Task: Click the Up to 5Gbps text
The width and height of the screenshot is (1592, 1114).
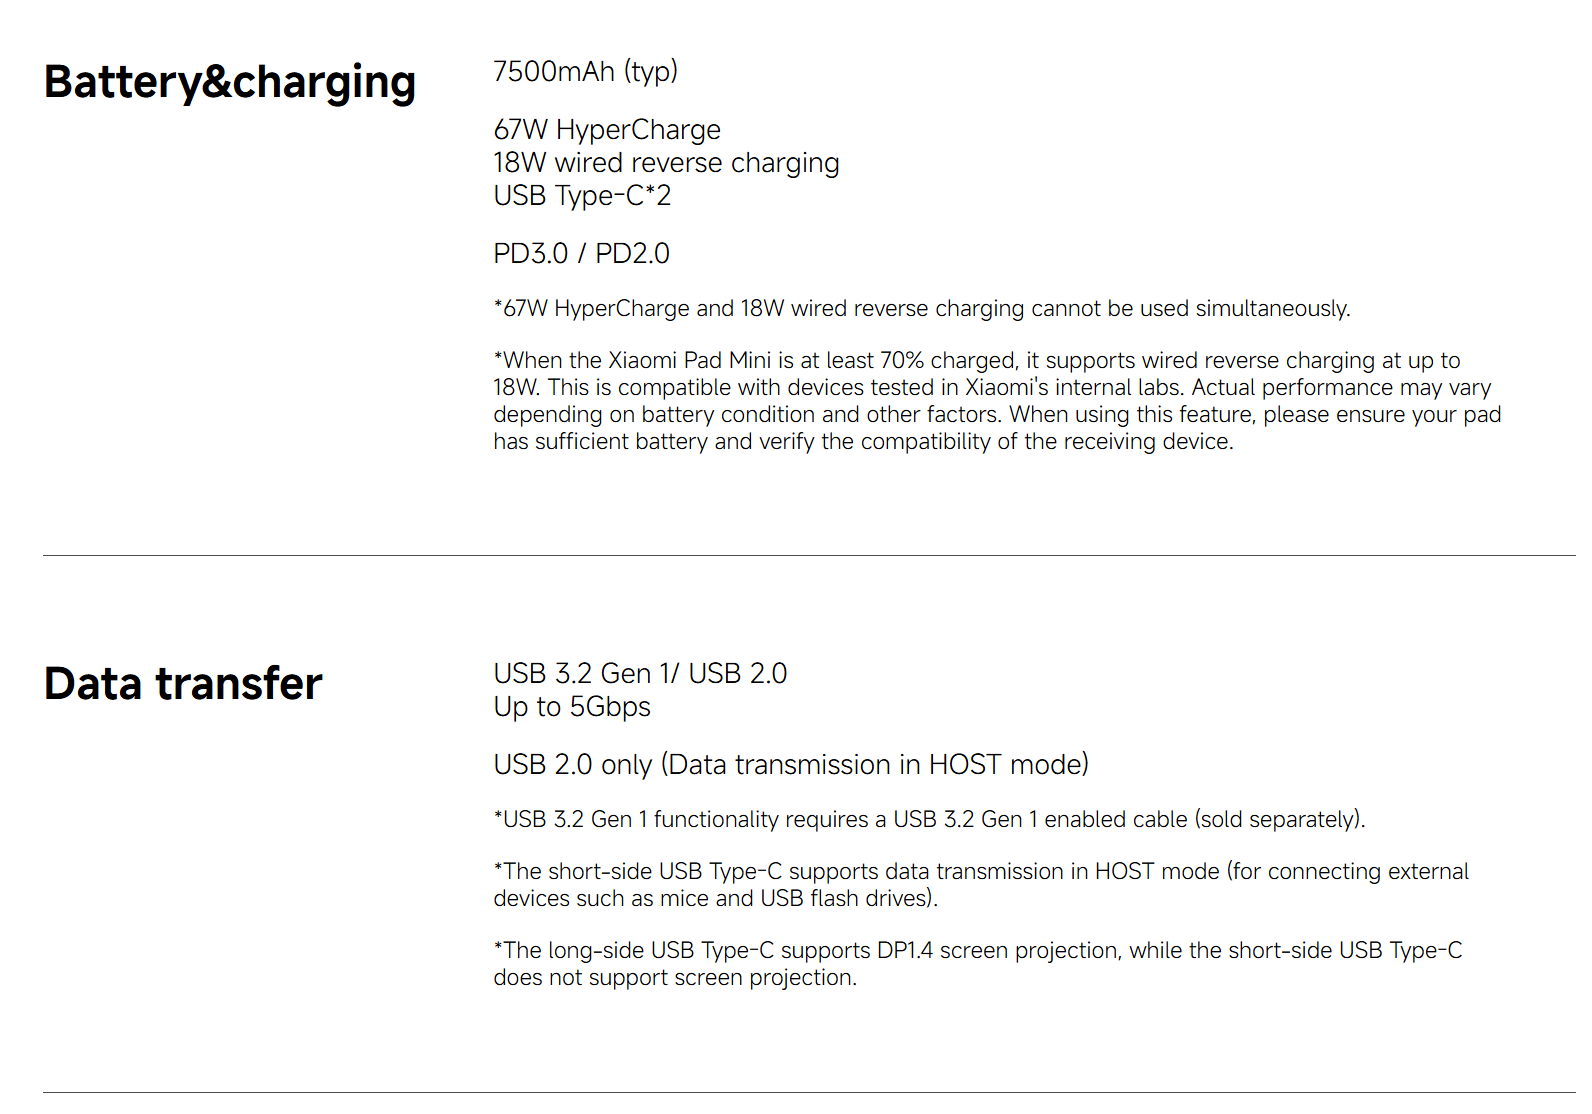Action: pyautogui.click(x=572, y=707)
